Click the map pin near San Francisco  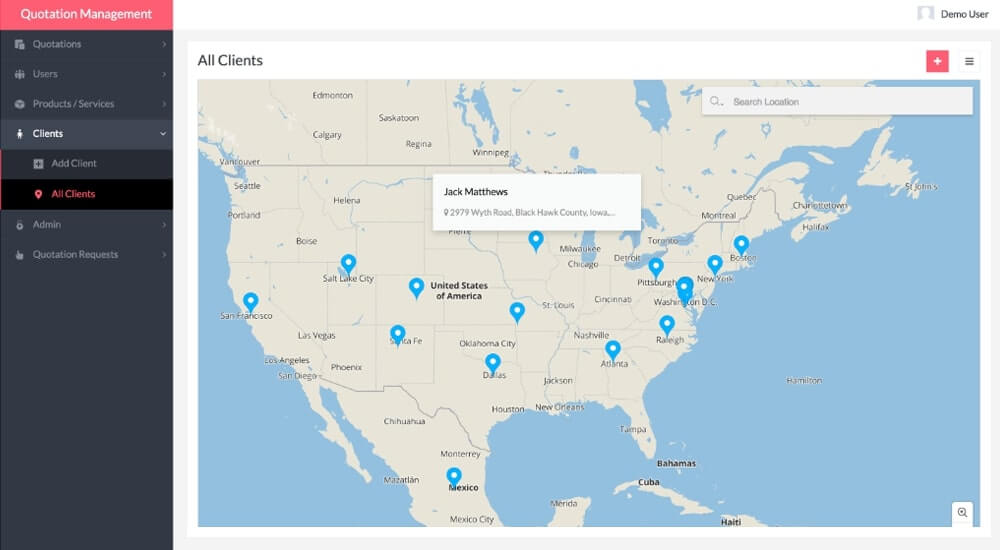(251, 300)
